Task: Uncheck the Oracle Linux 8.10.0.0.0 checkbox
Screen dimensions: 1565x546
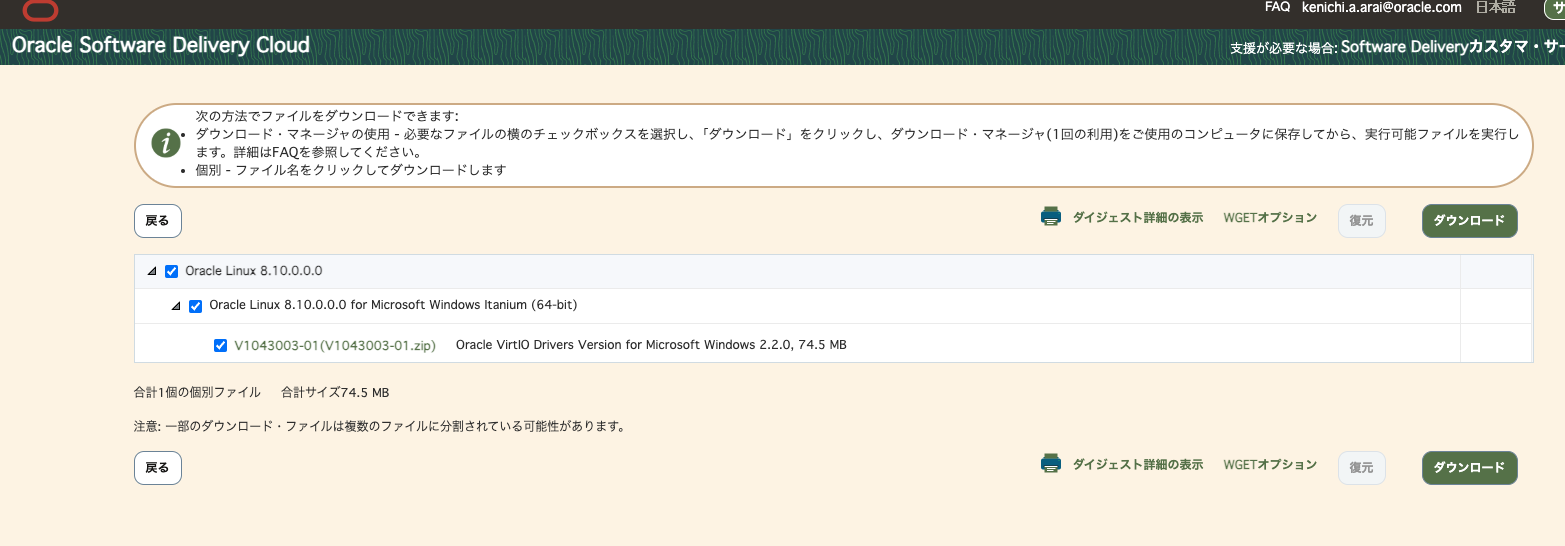Action: 171,271
